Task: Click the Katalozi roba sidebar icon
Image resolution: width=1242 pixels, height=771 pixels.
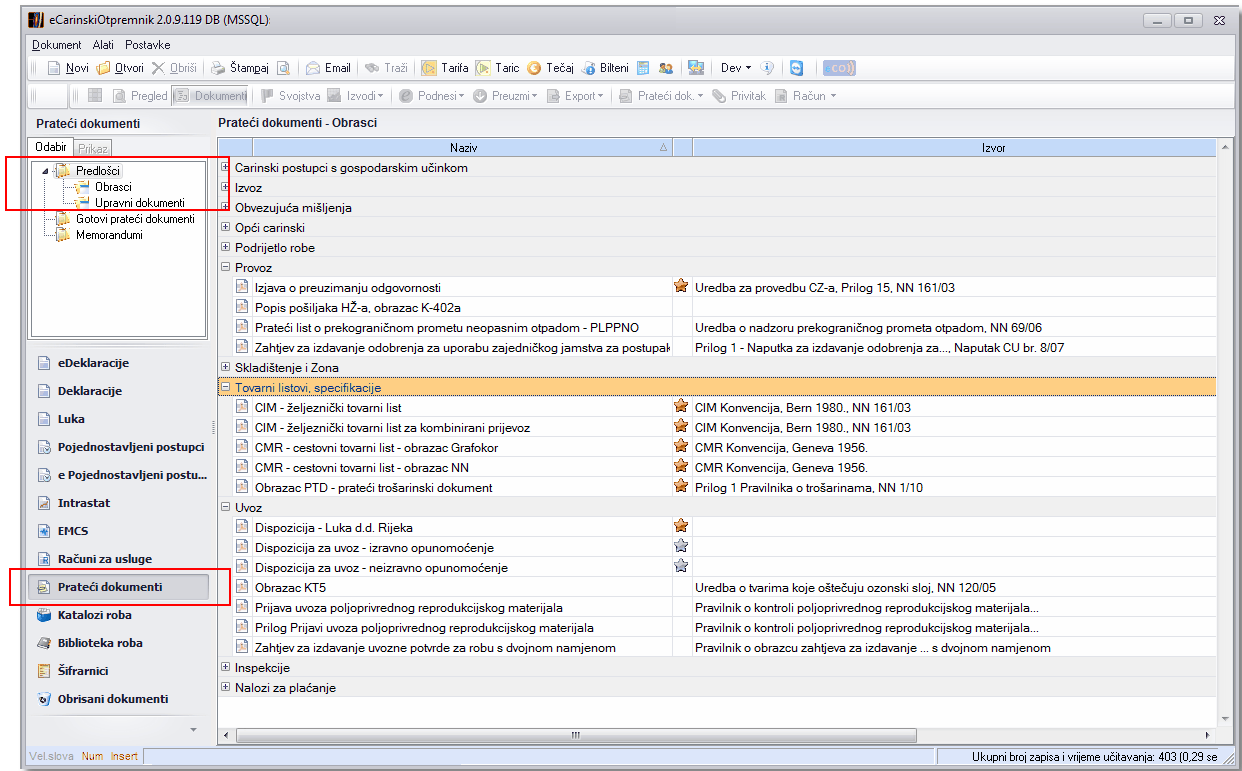Action: pos(43,615)
